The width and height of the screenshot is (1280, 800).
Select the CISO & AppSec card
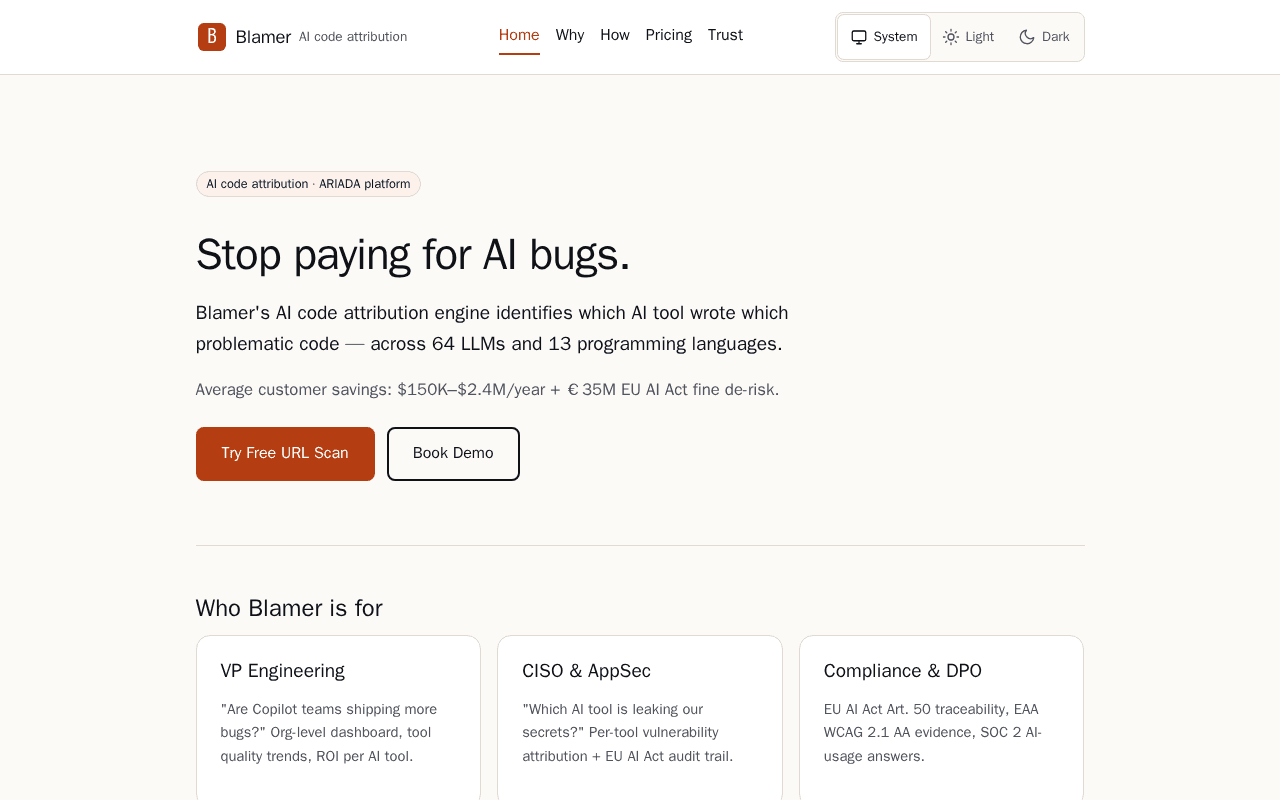point(640,718)
